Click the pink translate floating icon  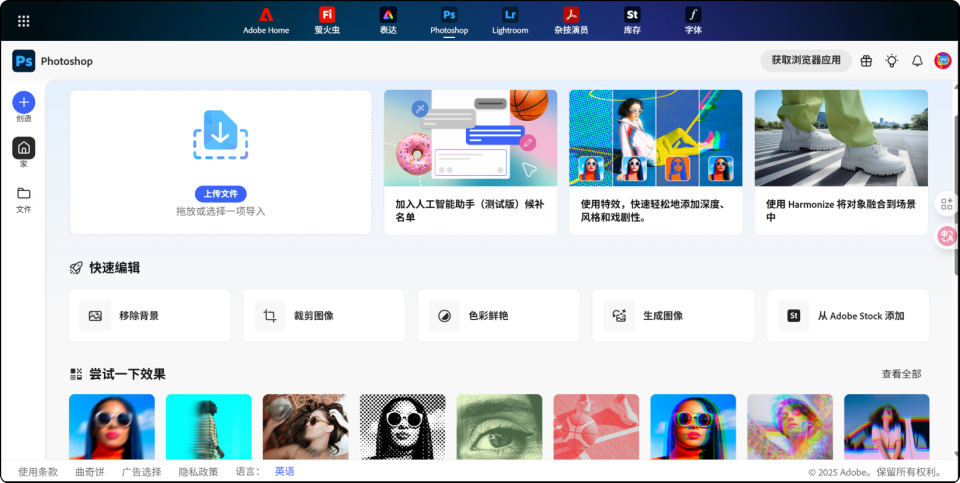click(x=947, y=236)
